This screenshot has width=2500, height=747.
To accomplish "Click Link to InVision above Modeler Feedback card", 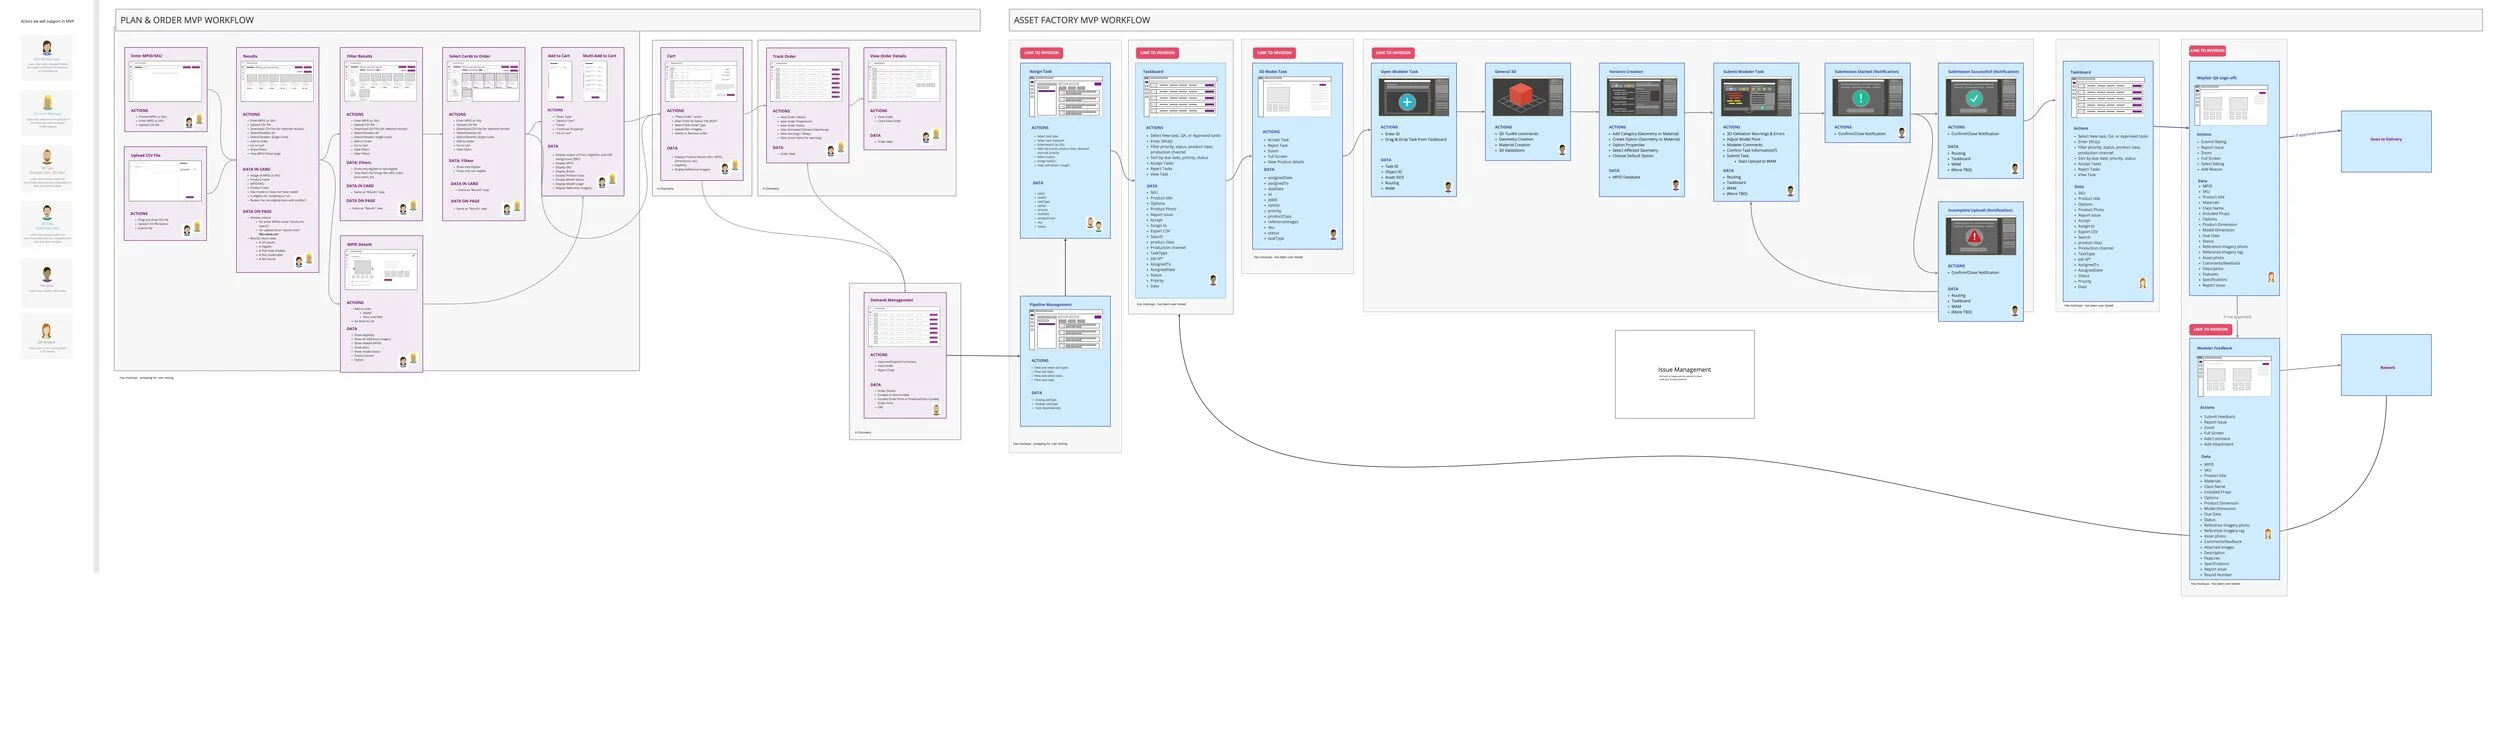I will pyautogui.click(x=2210, y=329).
